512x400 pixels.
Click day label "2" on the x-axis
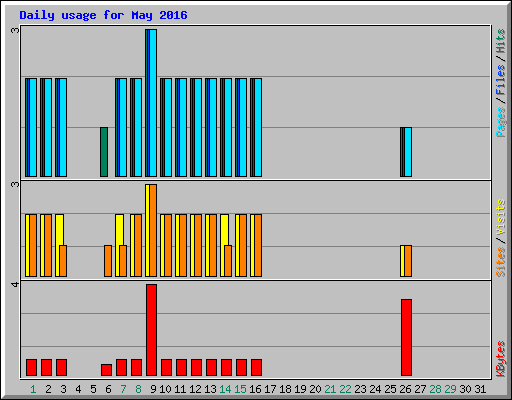pyautogui.click(x=48, y=389)
